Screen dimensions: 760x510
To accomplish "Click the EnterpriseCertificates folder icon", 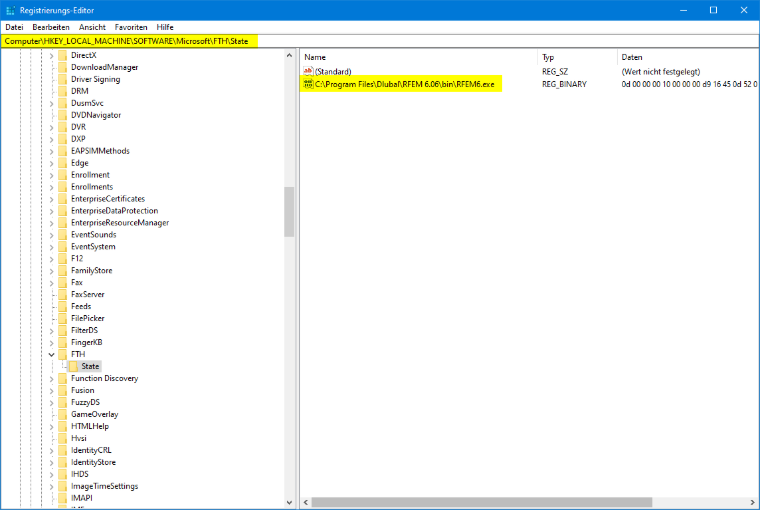I will tap(63, 199).
